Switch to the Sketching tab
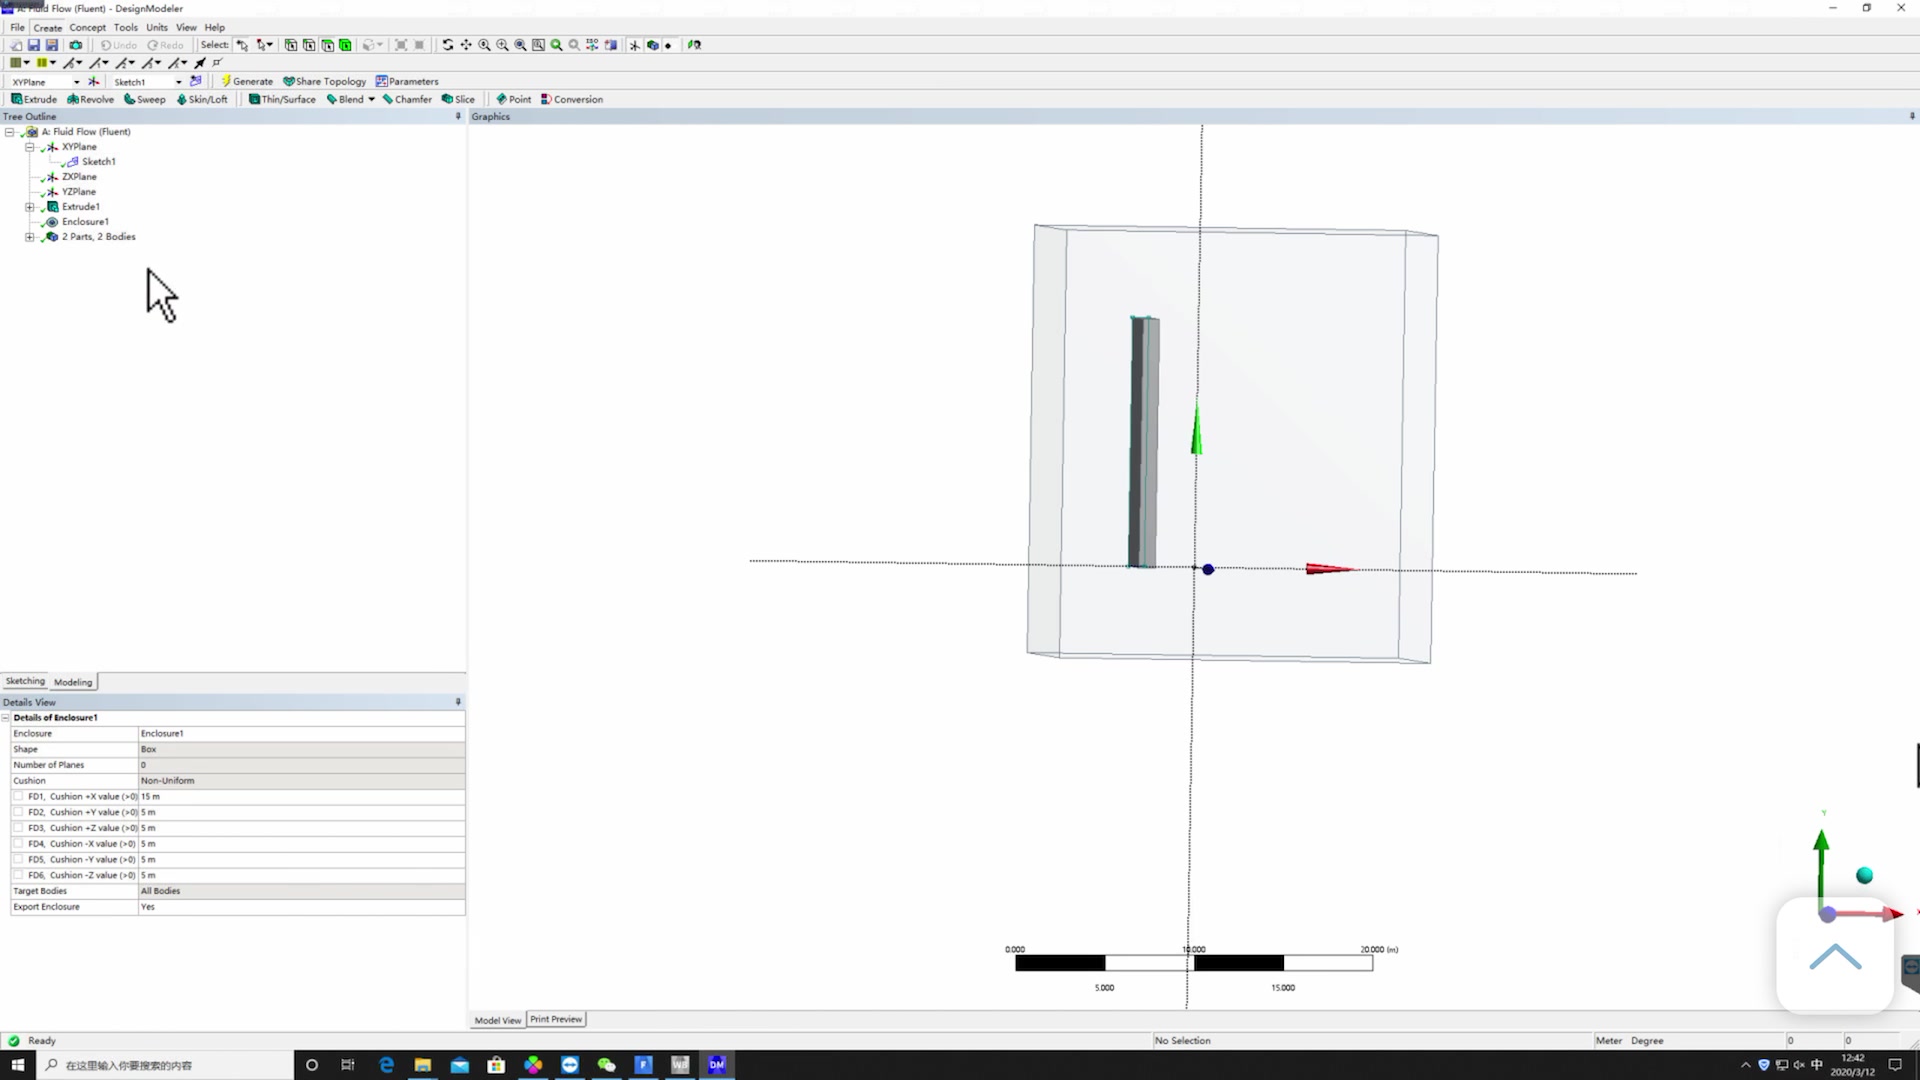The height and width of the screenshot is (1080, 1920). [25, 681]
